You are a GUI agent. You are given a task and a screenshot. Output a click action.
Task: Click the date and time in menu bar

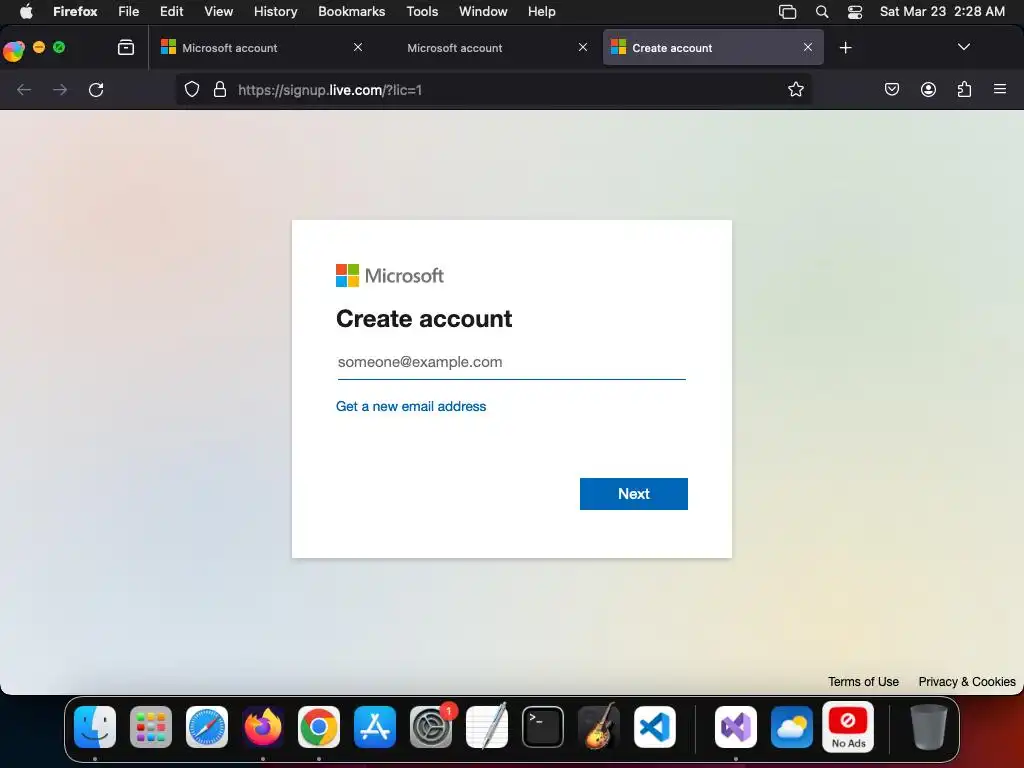(942, 11)
